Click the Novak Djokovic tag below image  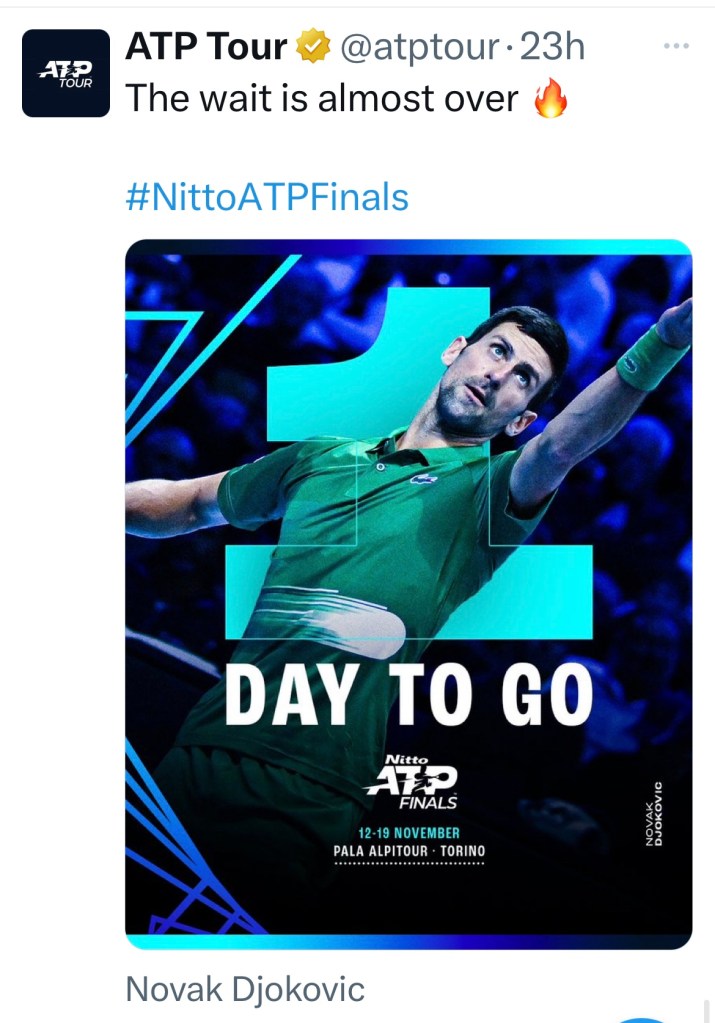pyautogui.click(x=245, y=989)
